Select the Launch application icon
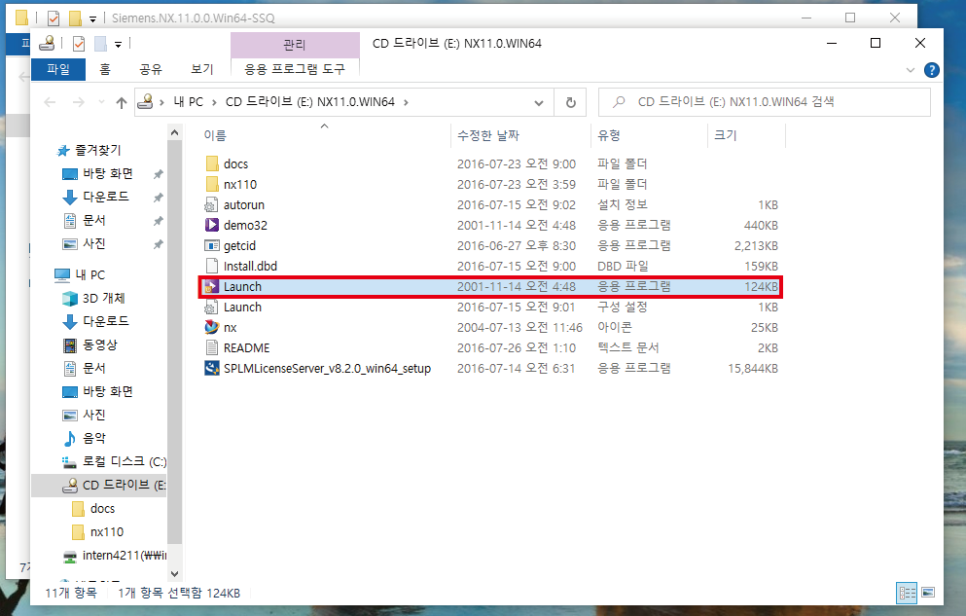The image size is (966, 616). (211, 286)
